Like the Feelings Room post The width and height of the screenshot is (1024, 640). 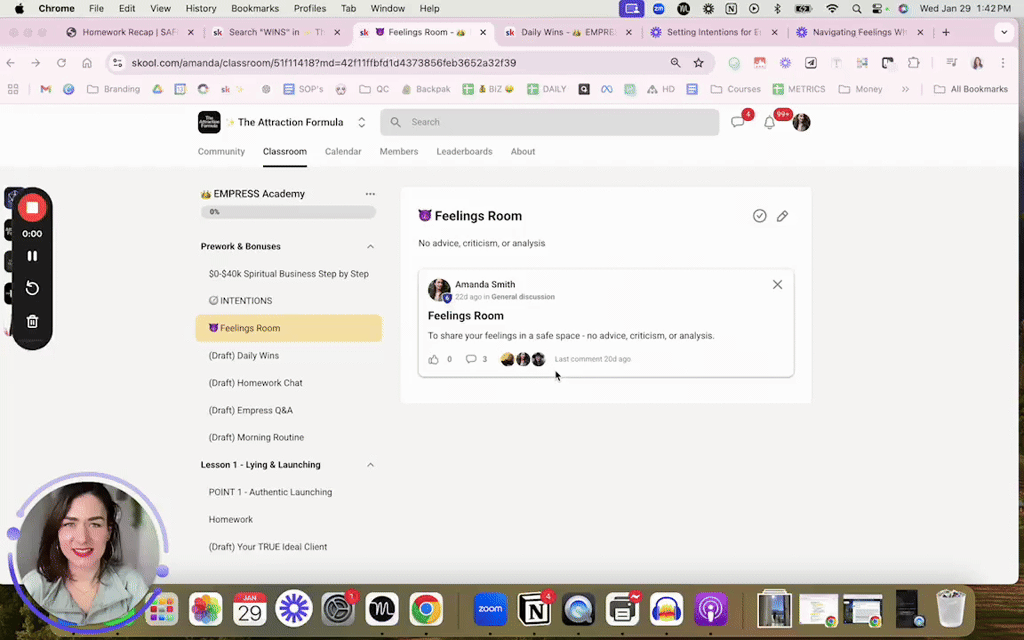434,359
